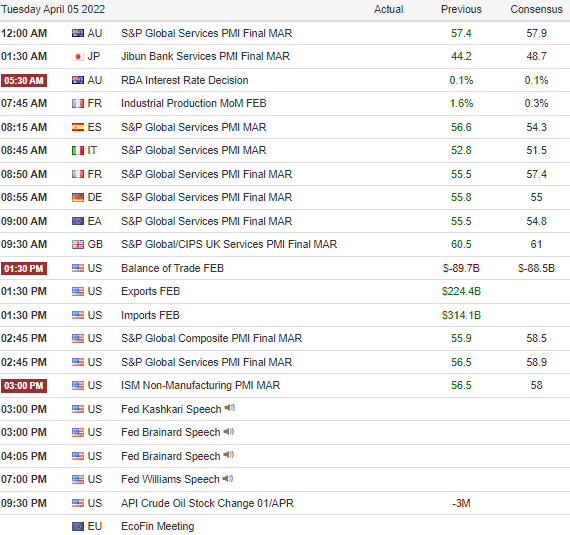Screen dimensions: 570x535
Task: Open Balance of Trade FEB event
Action: coord(172,268)
